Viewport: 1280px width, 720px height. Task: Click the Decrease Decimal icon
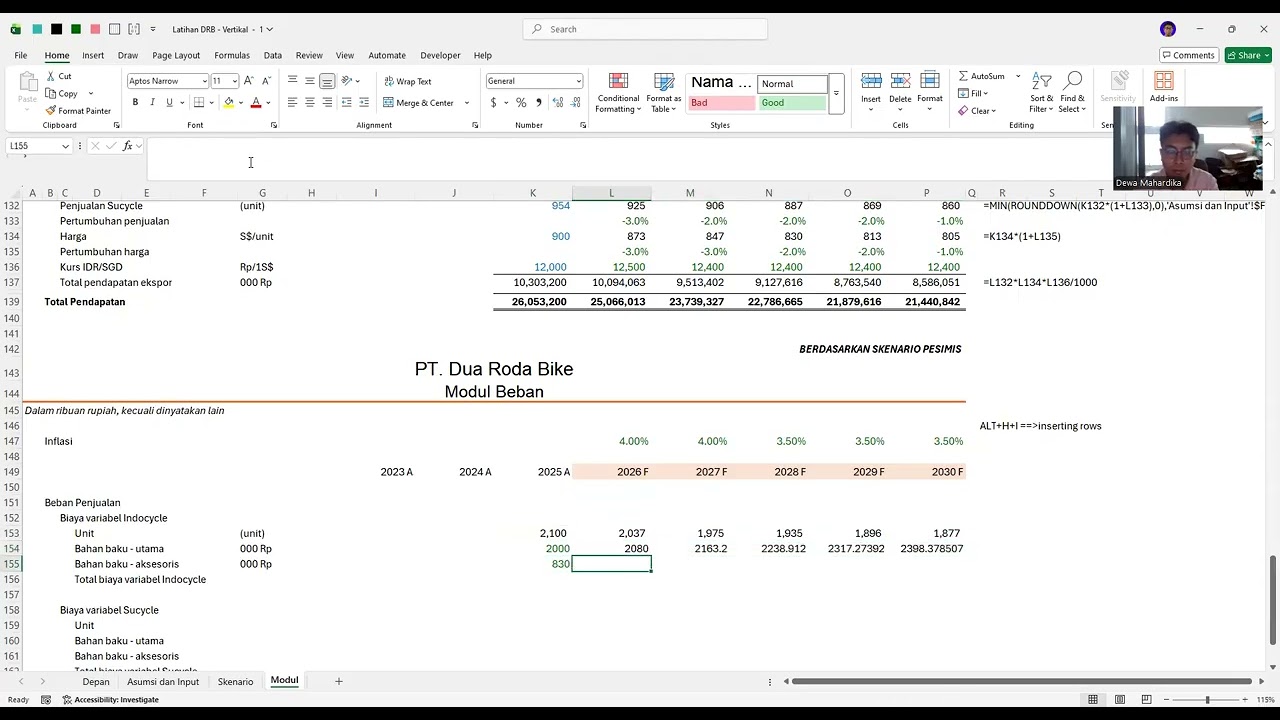(577, 102)
